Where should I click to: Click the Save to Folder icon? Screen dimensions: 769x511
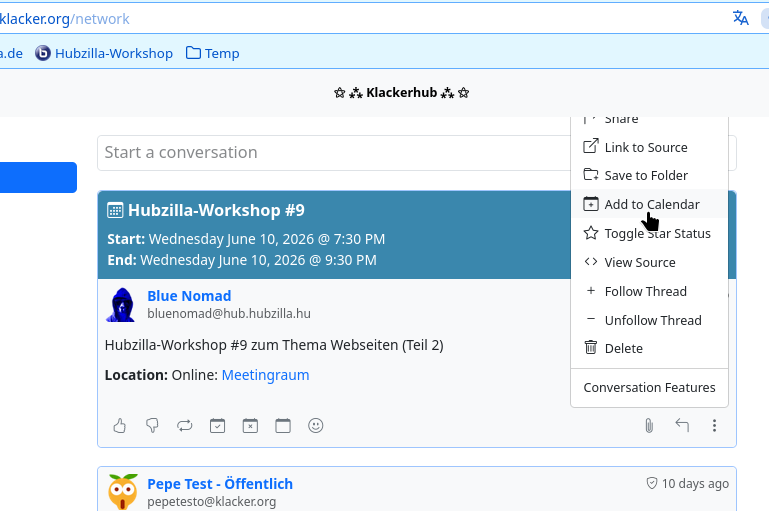point(590,175)
